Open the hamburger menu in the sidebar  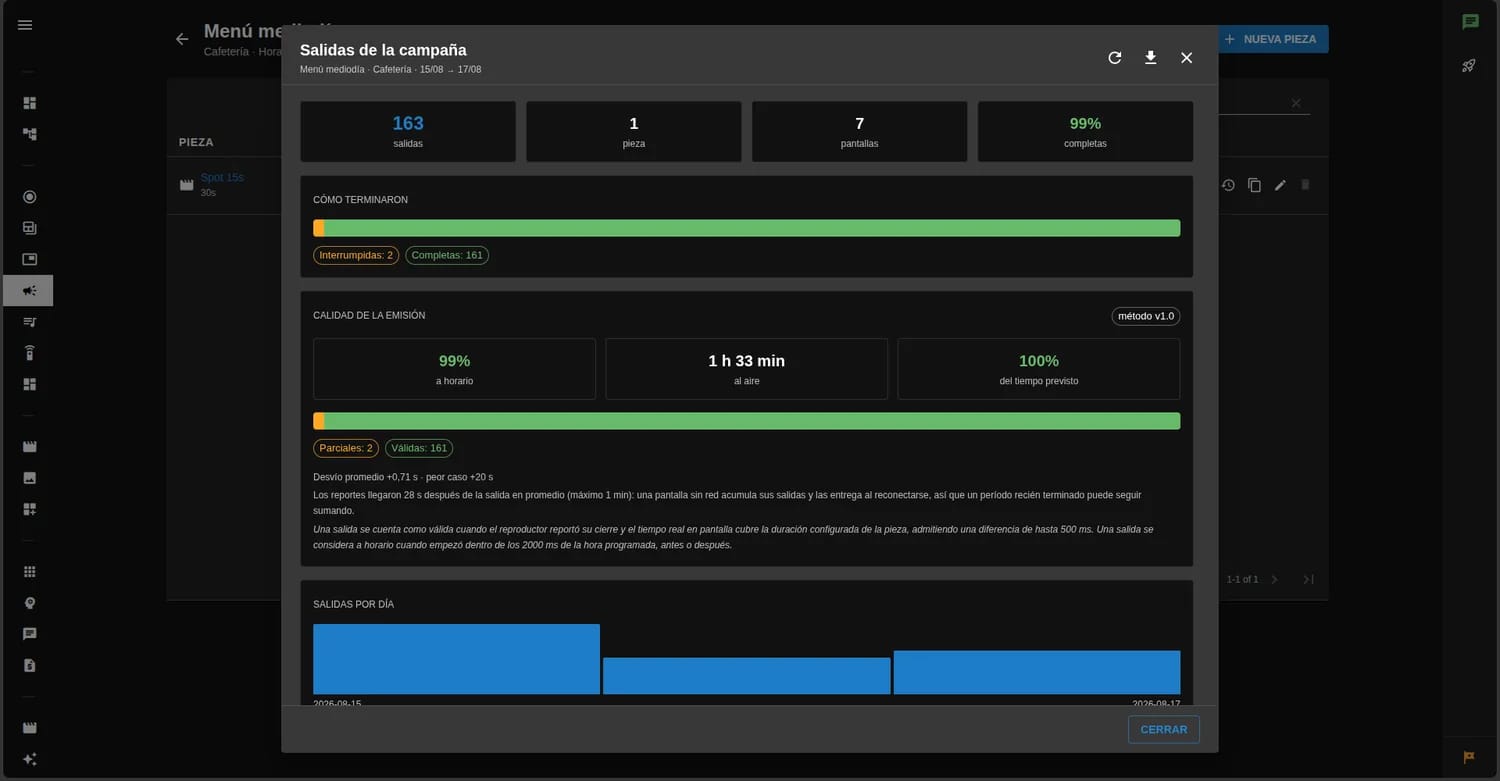(x=25, y=25)
